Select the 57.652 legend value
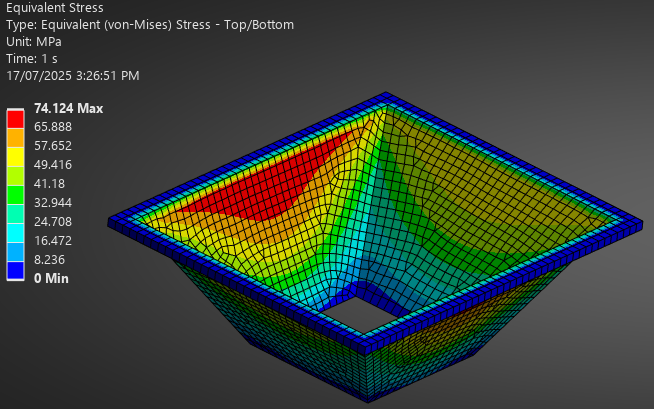Screen dimensions: 654x409 53,146
